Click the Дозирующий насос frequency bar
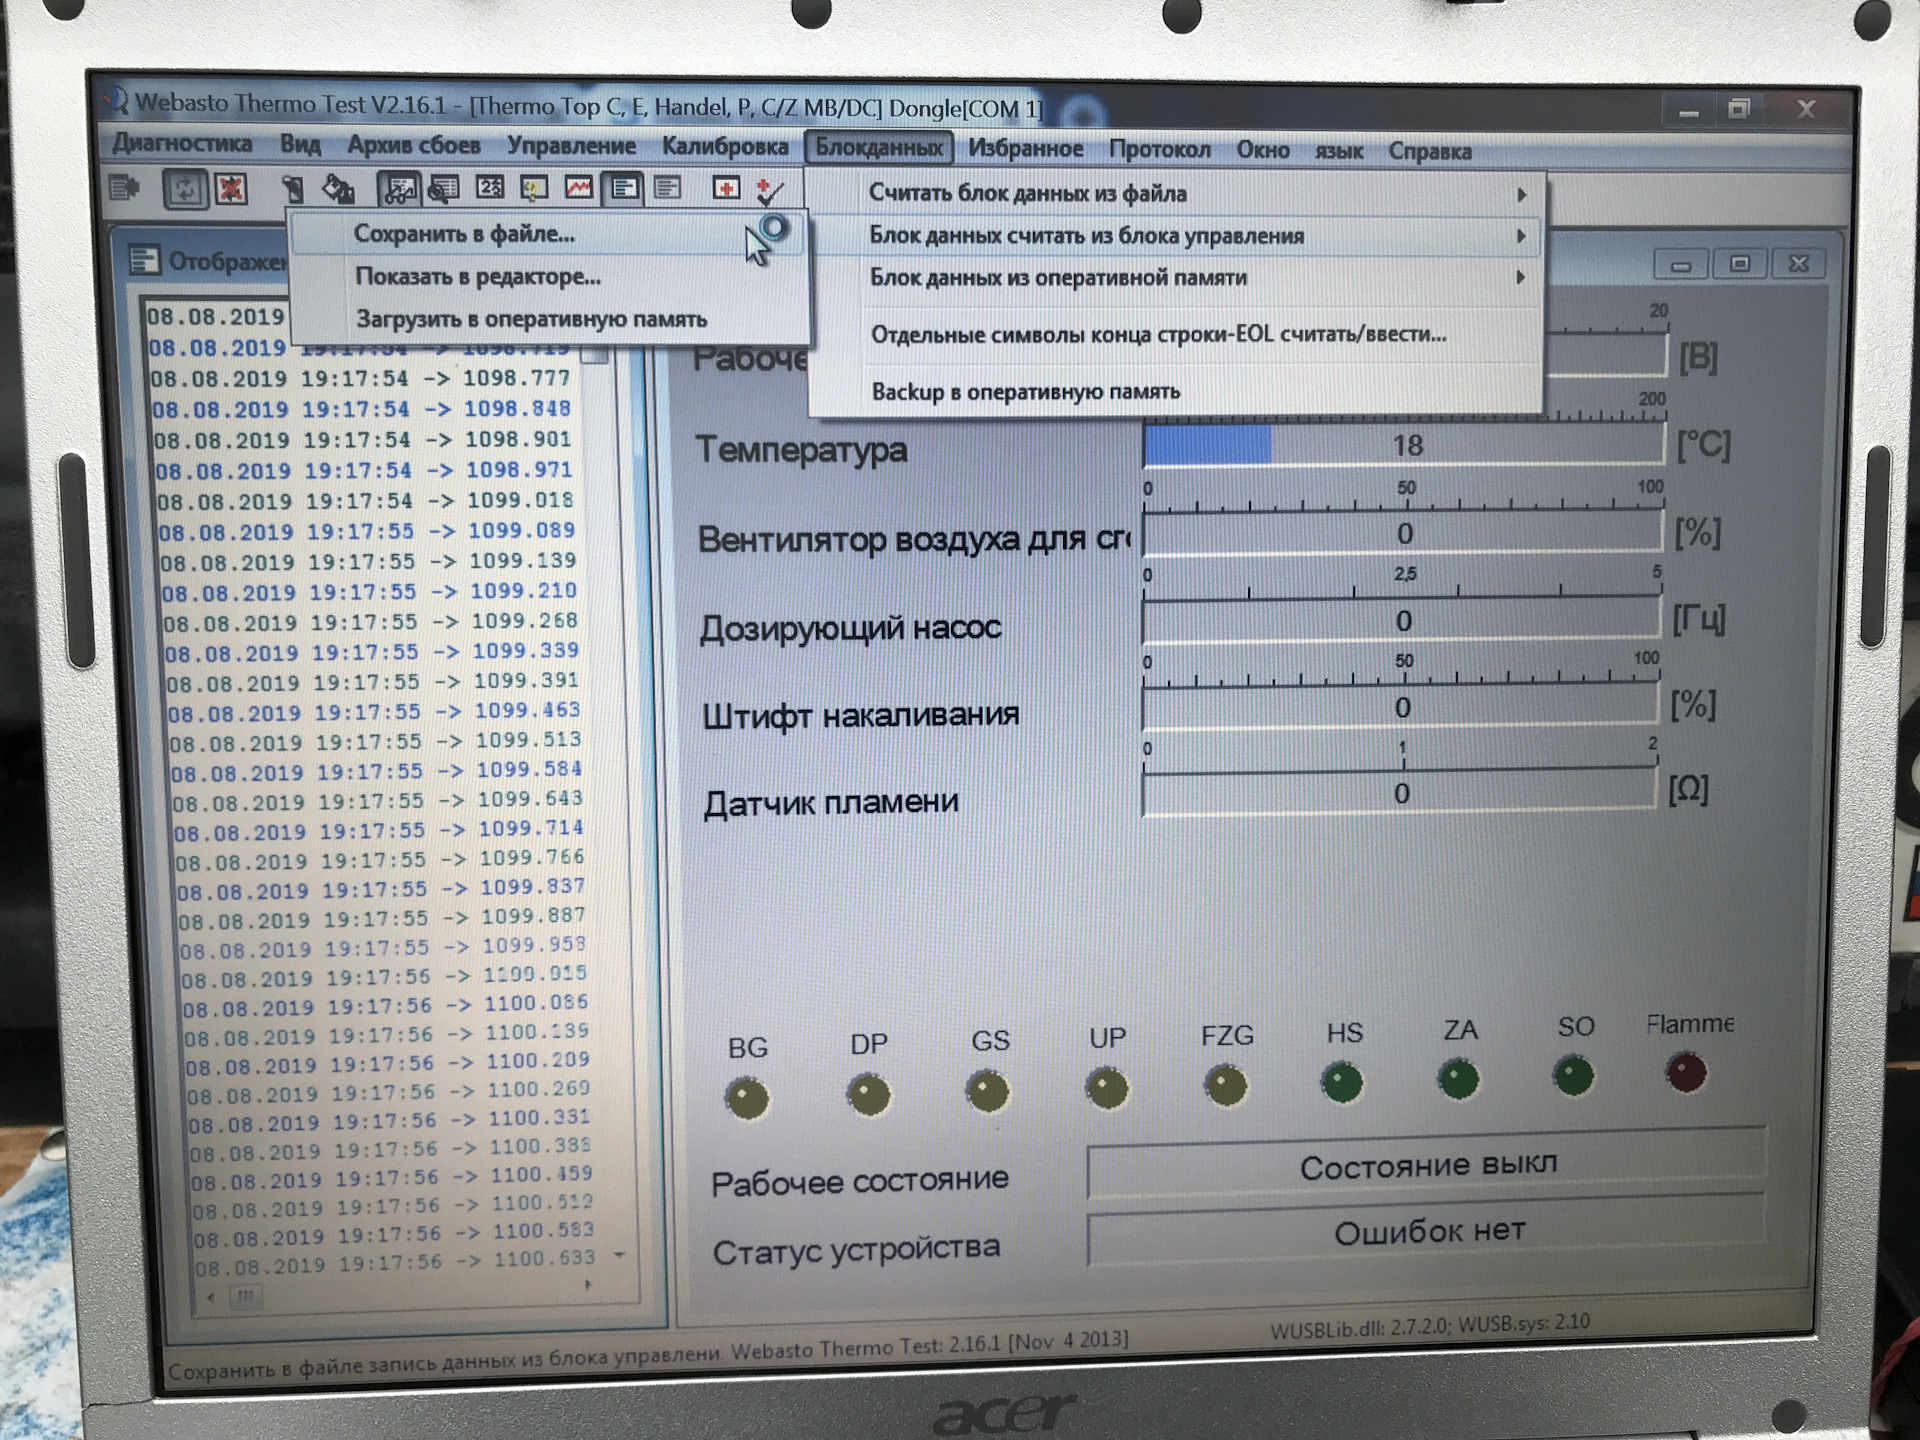This screenshot has height=1440, width=1920. tap(1402, 620)
